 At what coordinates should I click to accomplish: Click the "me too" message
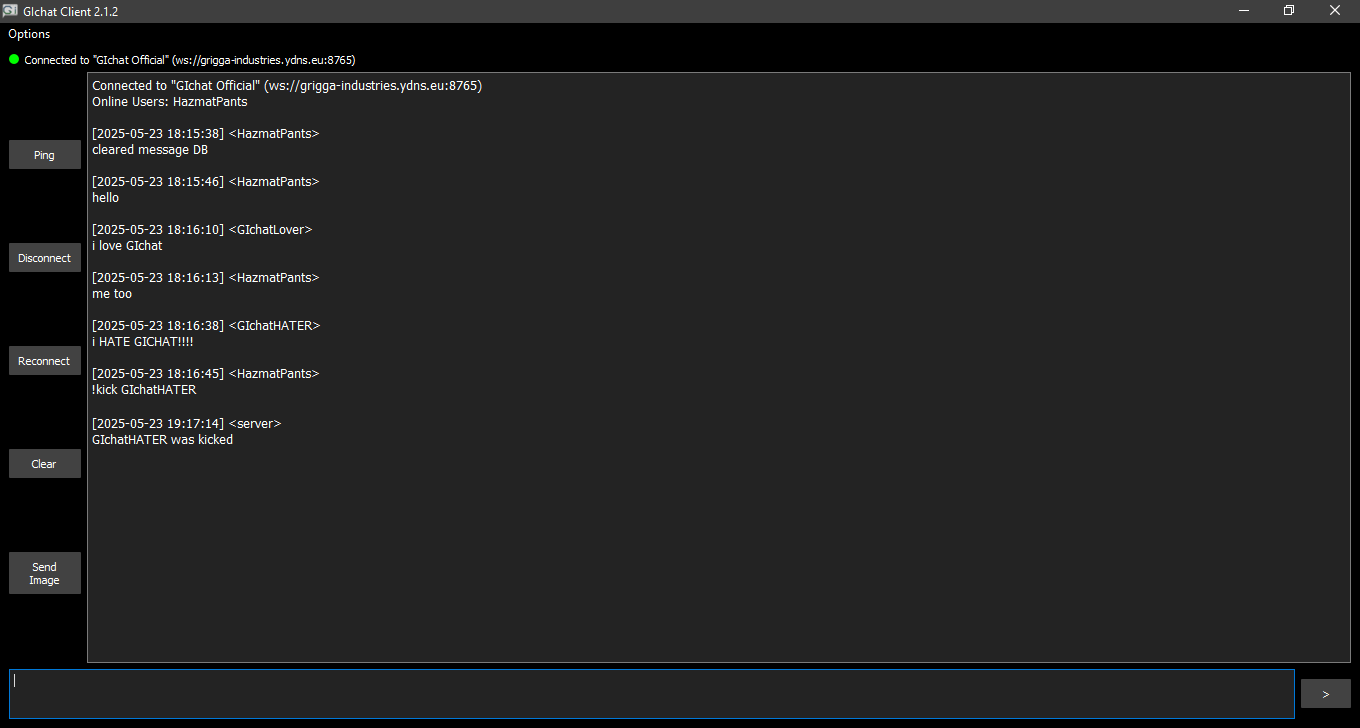click(x=112, y=294)
